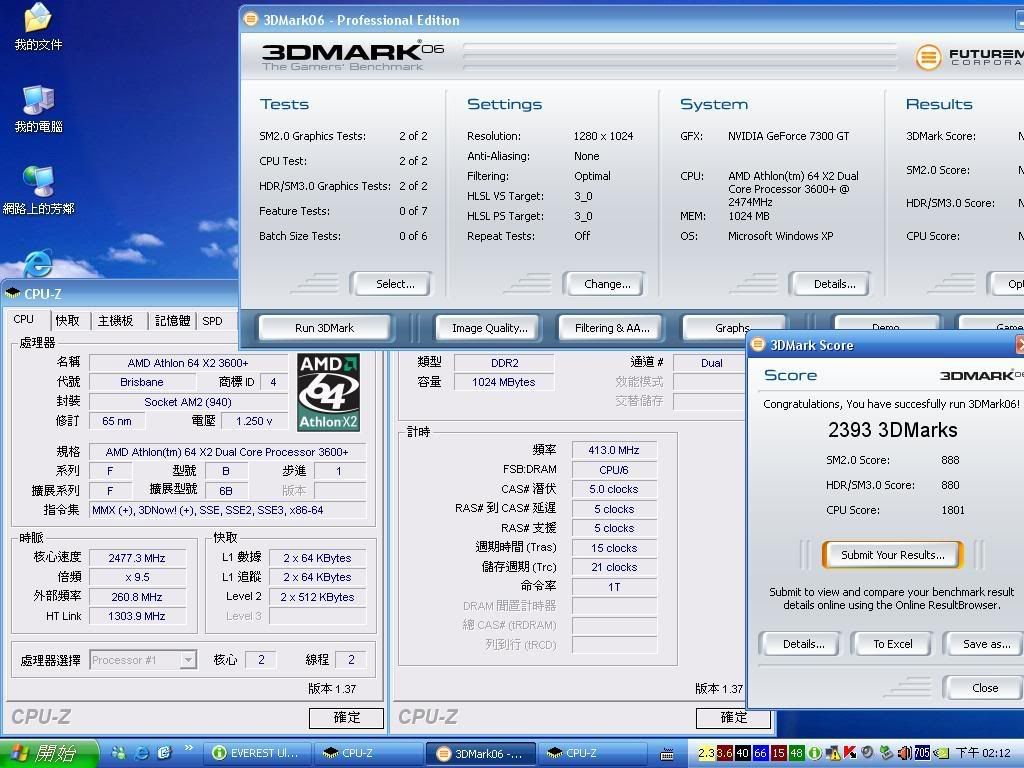Click the Windows Messenger quick launch icon
This screenshot has height=768, width=1024.
[119, 753]
